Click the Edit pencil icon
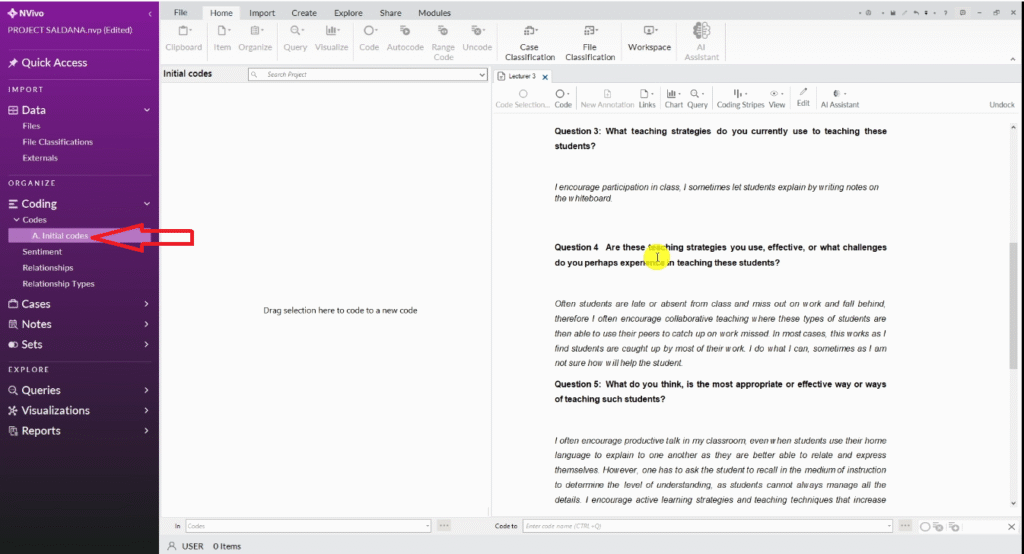 803,97
